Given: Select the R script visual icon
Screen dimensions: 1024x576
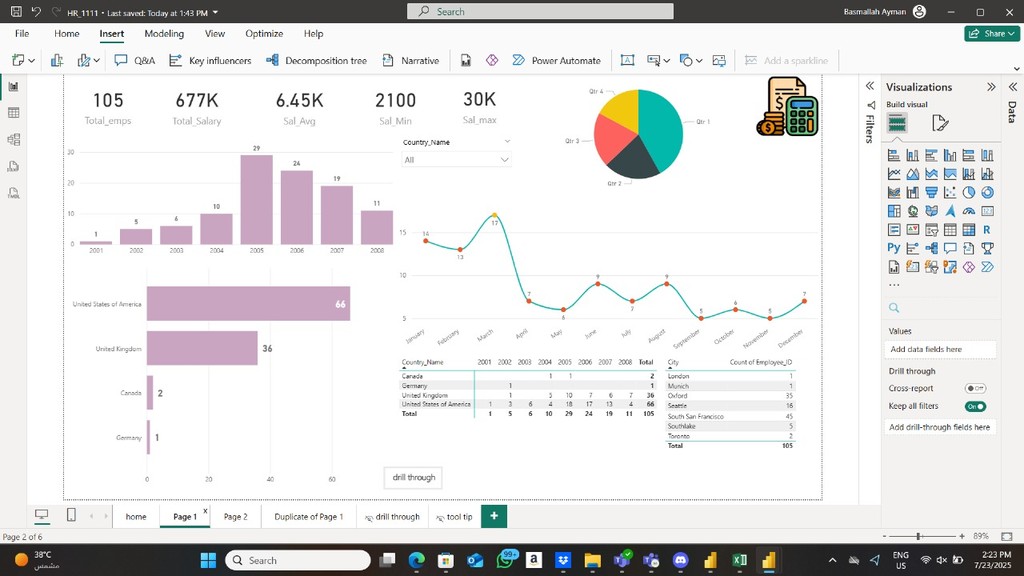Looking at the screenshot, I should point(987,229).
